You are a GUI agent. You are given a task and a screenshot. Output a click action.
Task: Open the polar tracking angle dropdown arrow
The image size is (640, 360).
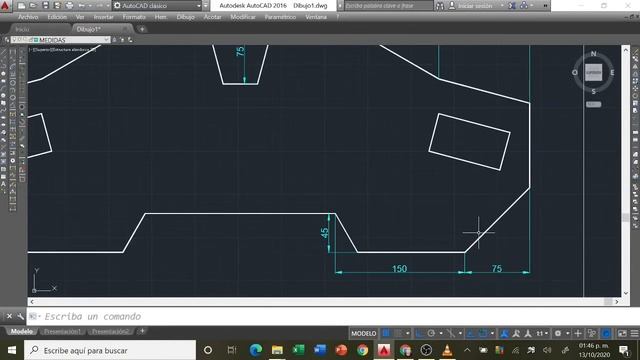point(441,333)
